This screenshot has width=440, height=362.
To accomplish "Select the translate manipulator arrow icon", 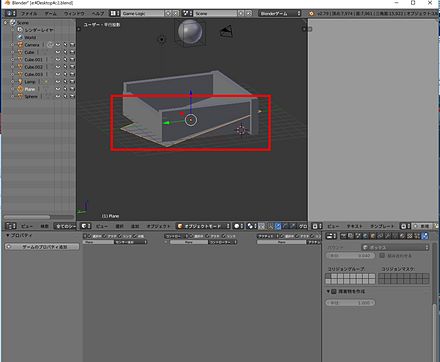I will point(278,226).
